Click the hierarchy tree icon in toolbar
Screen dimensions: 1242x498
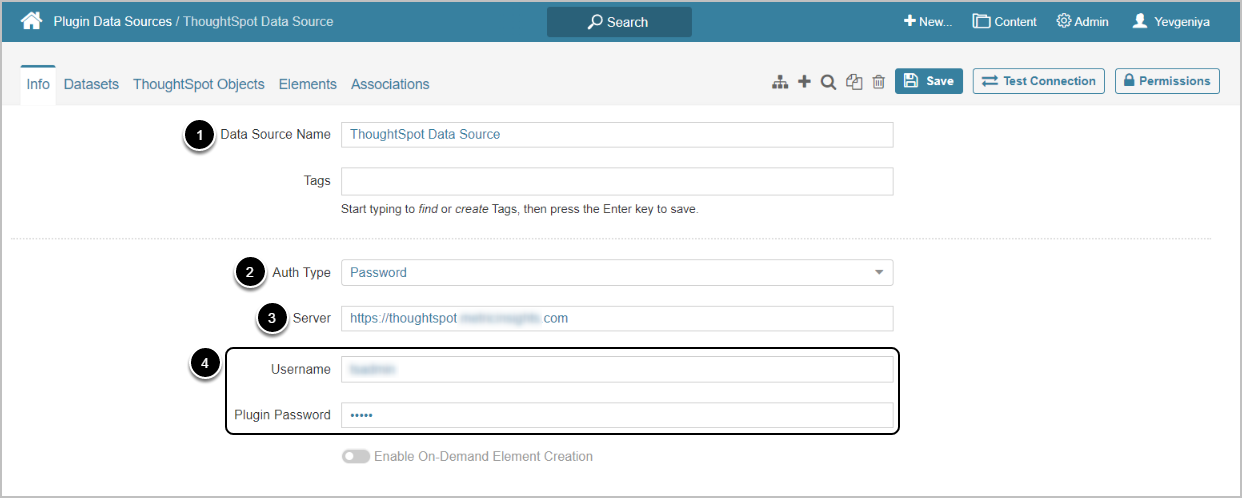click(x=780, y=82)
